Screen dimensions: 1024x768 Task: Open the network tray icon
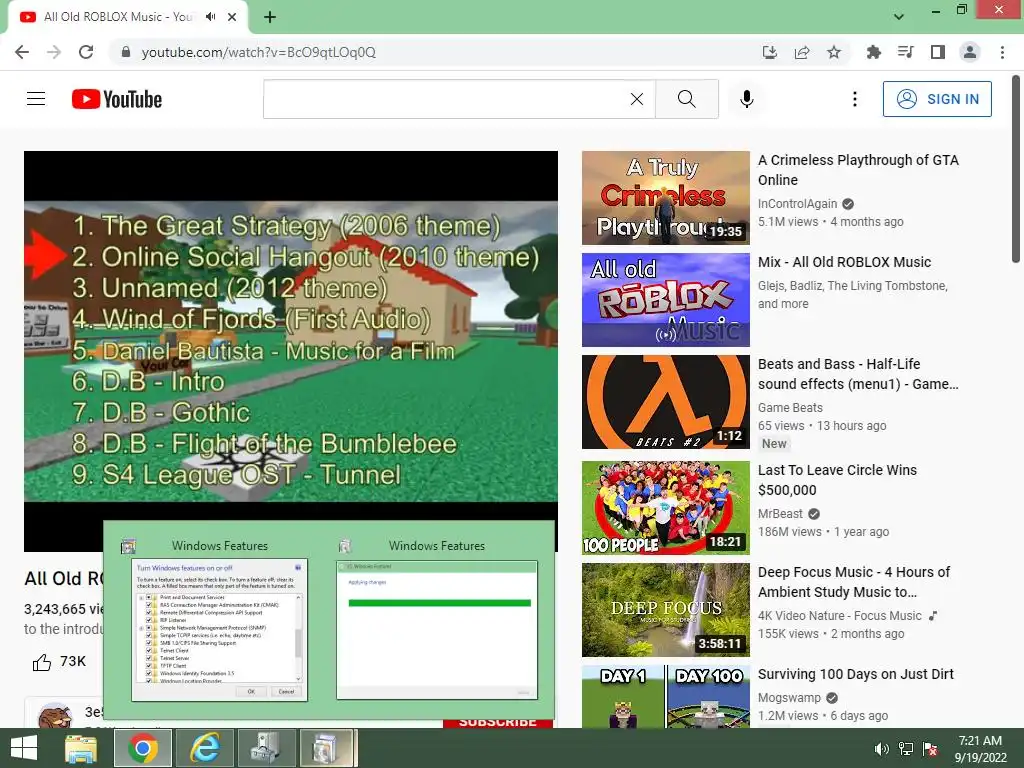coord(906,749)
